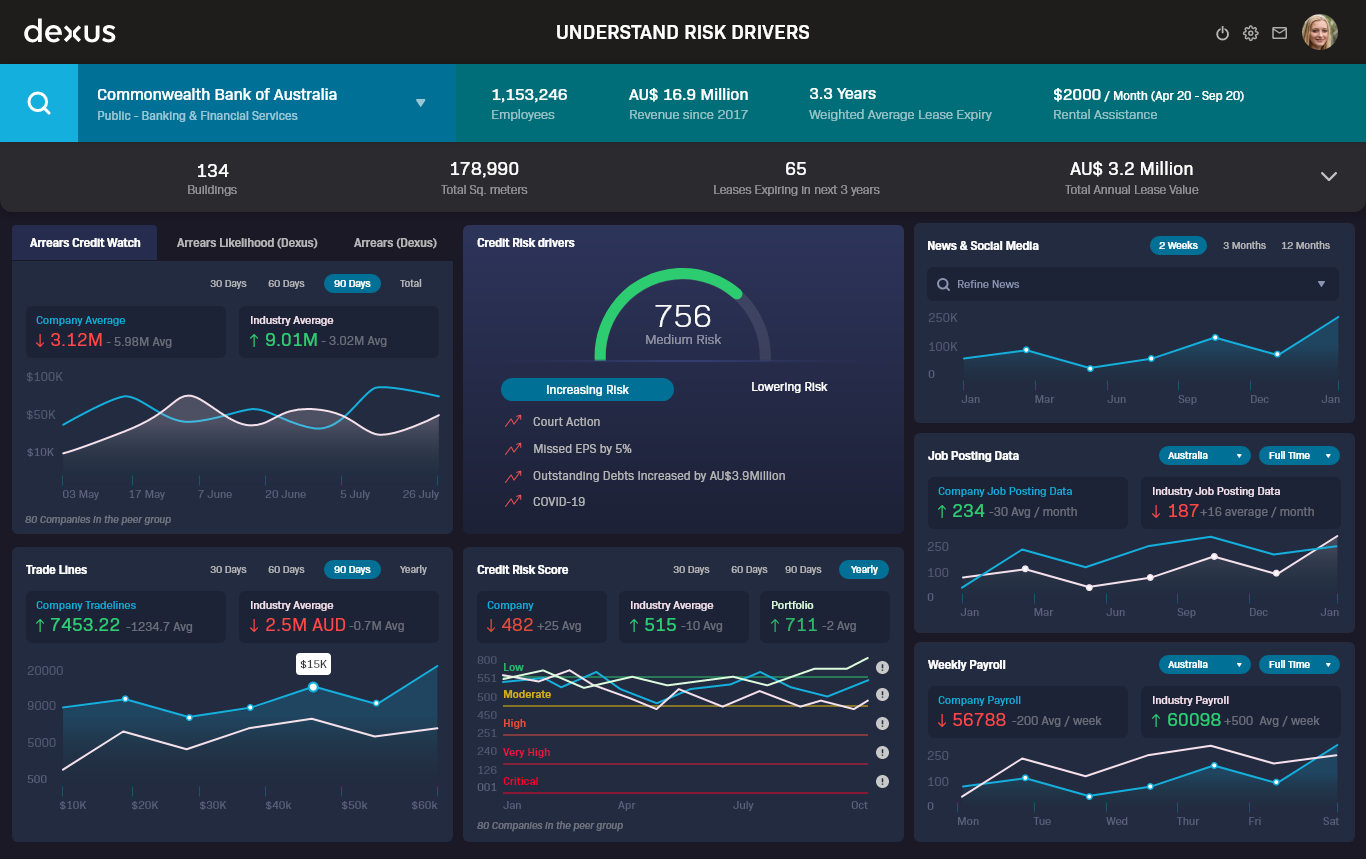Select 90 Days in Credit Risk Score
Screen dimensions: 1366x859
pyautogui.click(x=803, y=569)
